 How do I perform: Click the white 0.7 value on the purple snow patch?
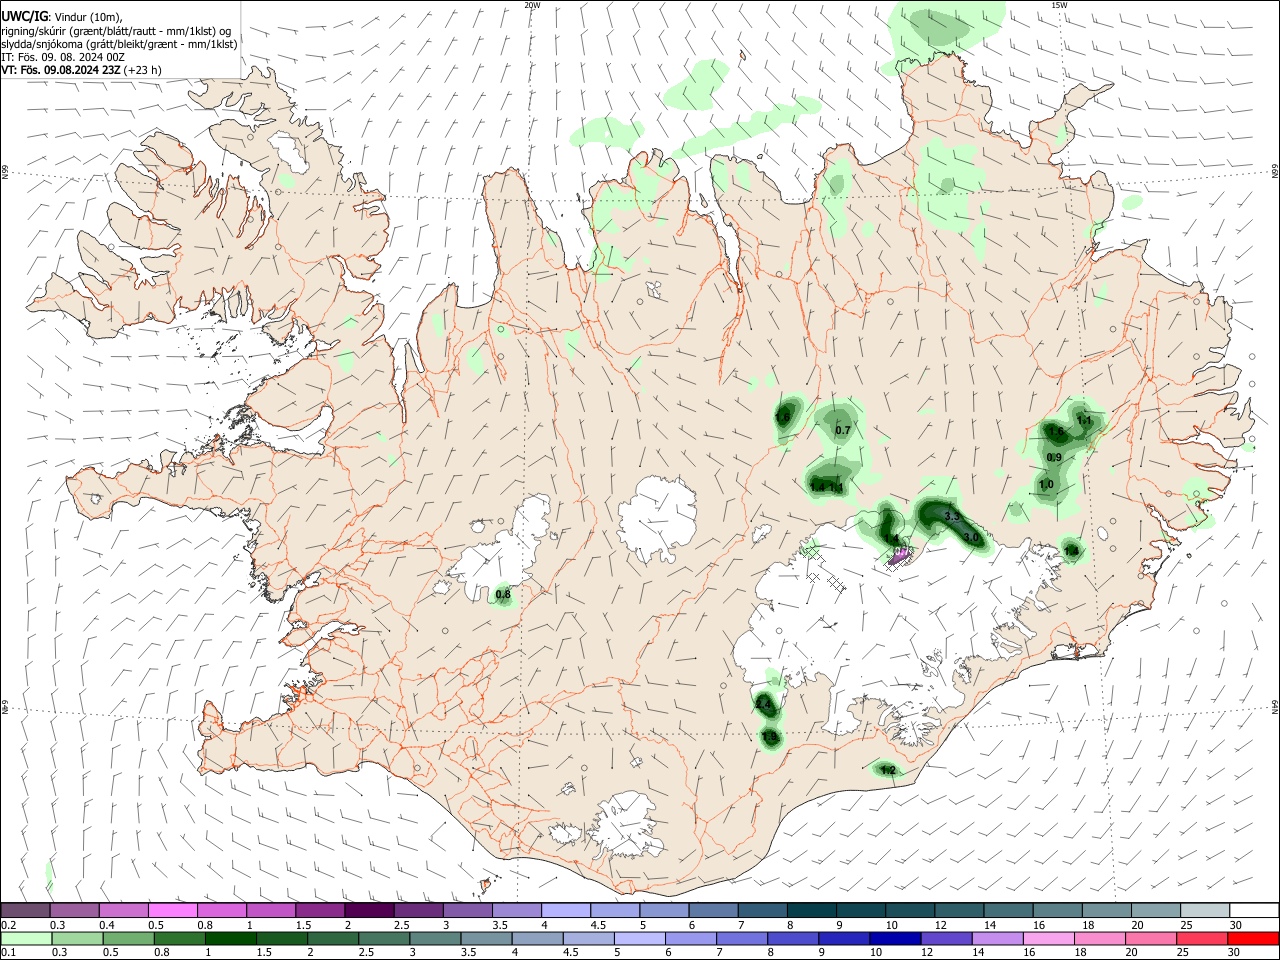(900, 552)
